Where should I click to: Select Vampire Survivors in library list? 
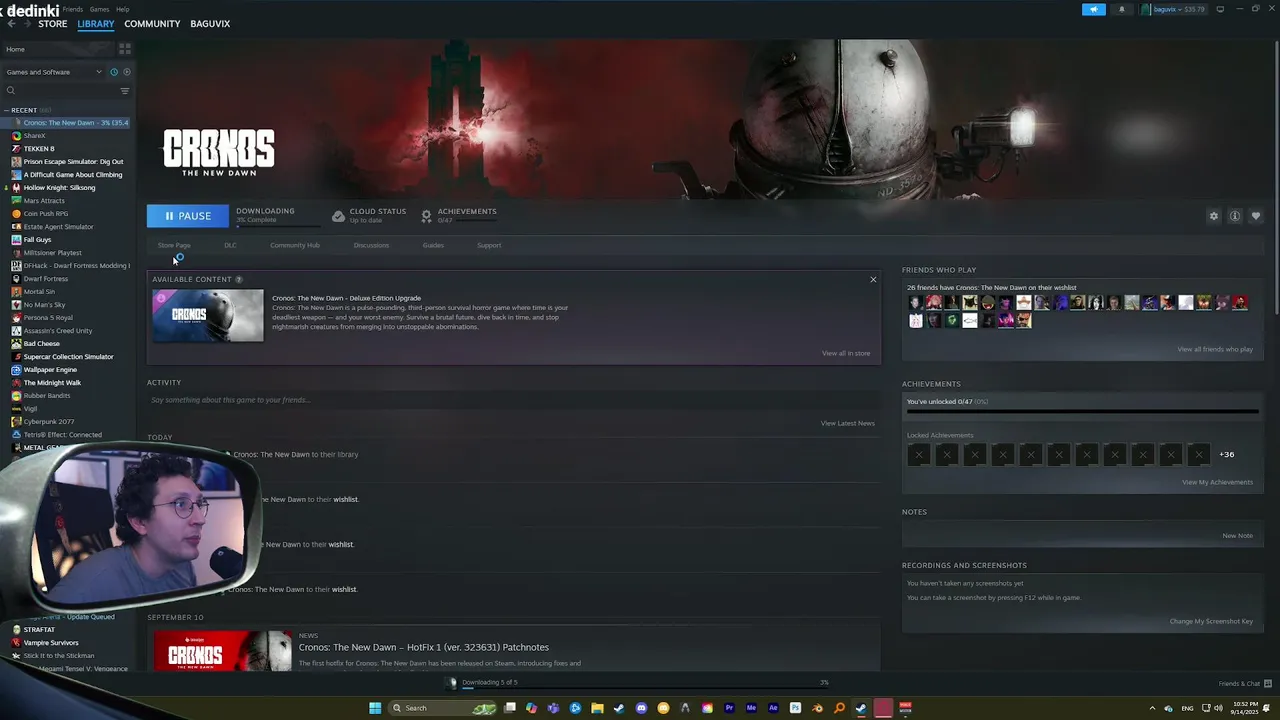coord(50,642)
